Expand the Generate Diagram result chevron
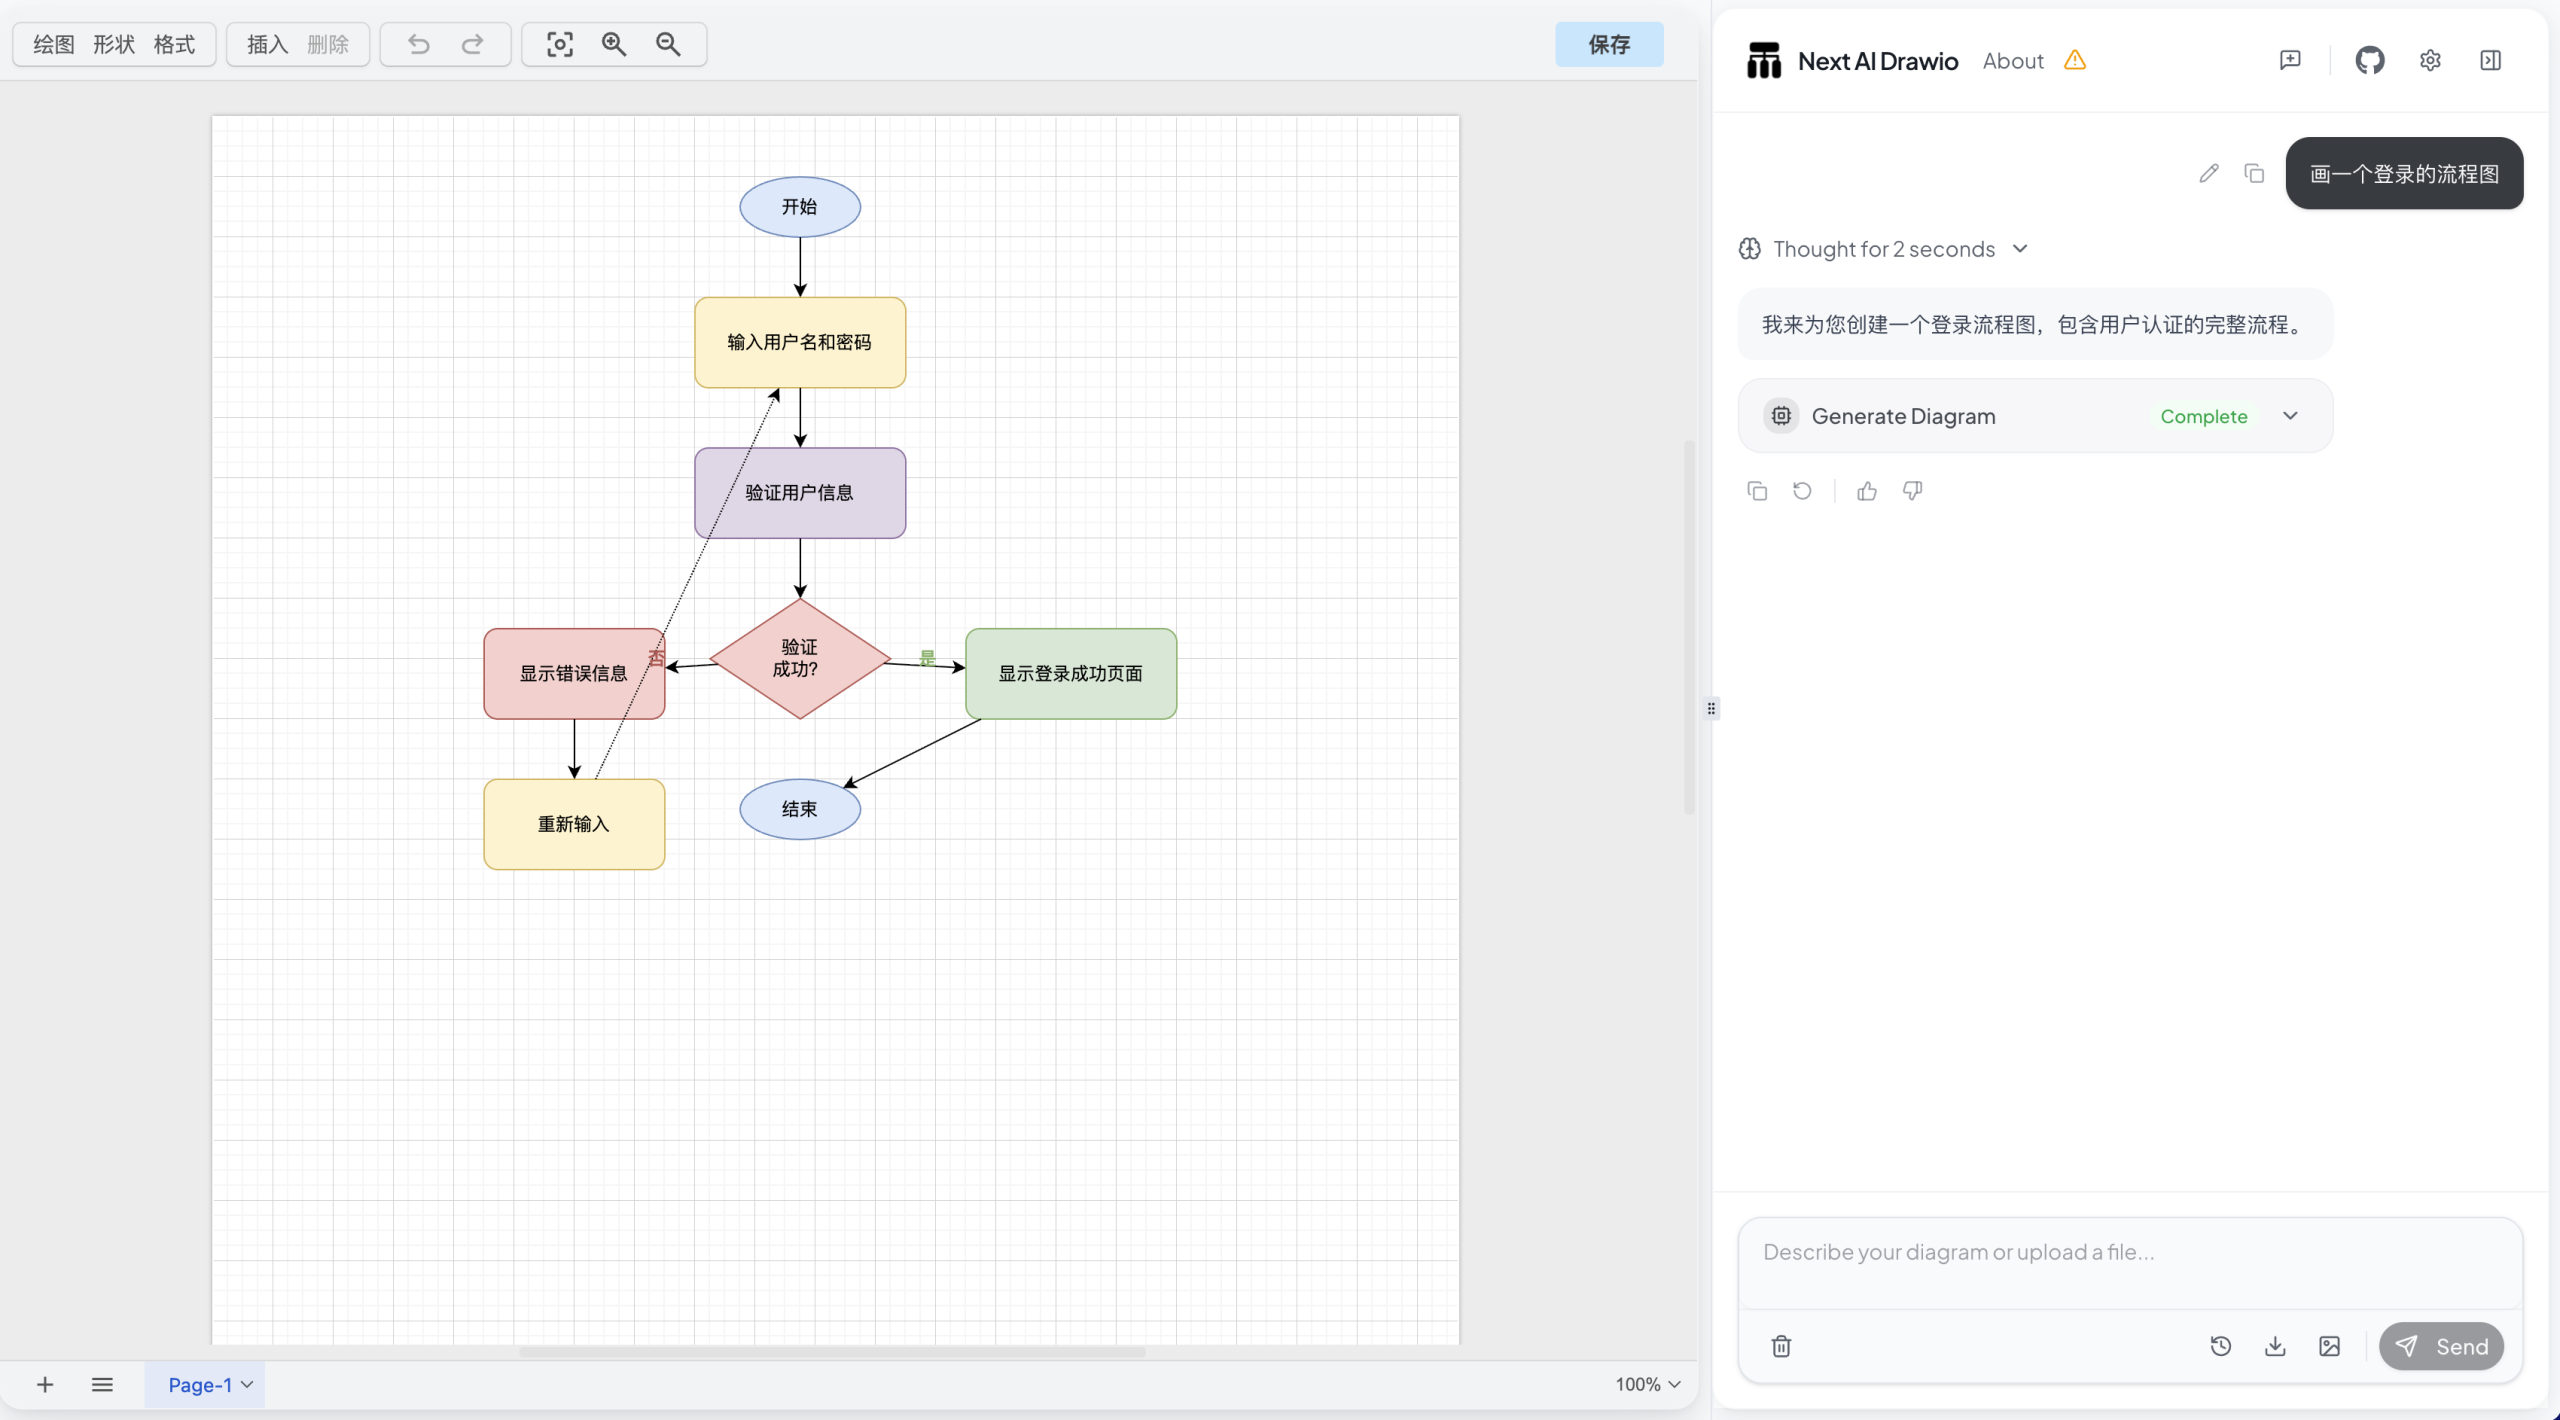 (2290, 416)
